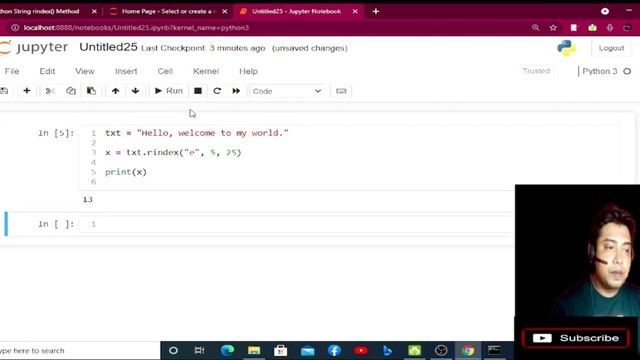Close the Home Page browser tab
Image resolution: width=640 pixels, height=360 pixels.
224,11
